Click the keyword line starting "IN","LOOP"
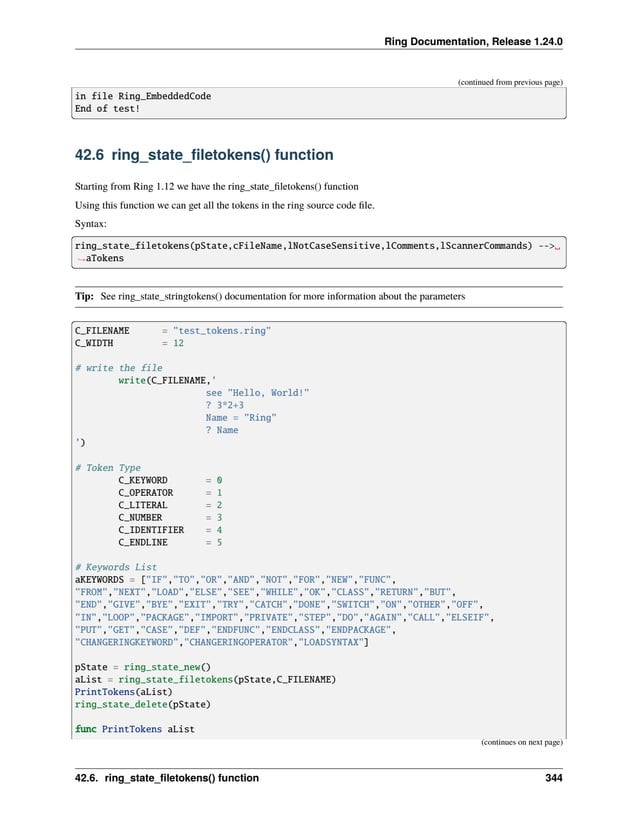Image resolution: width=638 pixels, height=825 pixels. click(x=284, y=617)
